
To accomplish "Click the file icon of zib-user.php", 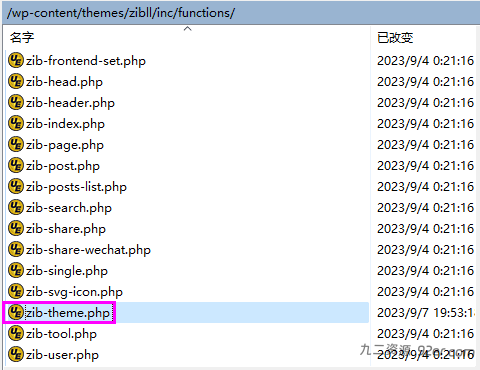I will (16, 355).
